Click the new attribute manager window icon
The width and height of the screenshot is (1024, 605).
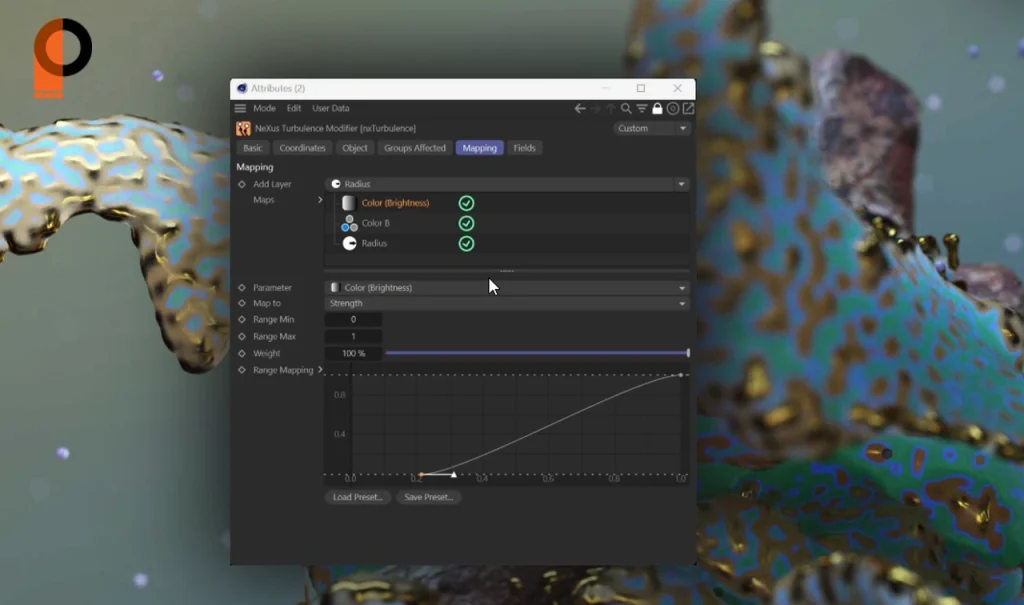pos(688,108)
